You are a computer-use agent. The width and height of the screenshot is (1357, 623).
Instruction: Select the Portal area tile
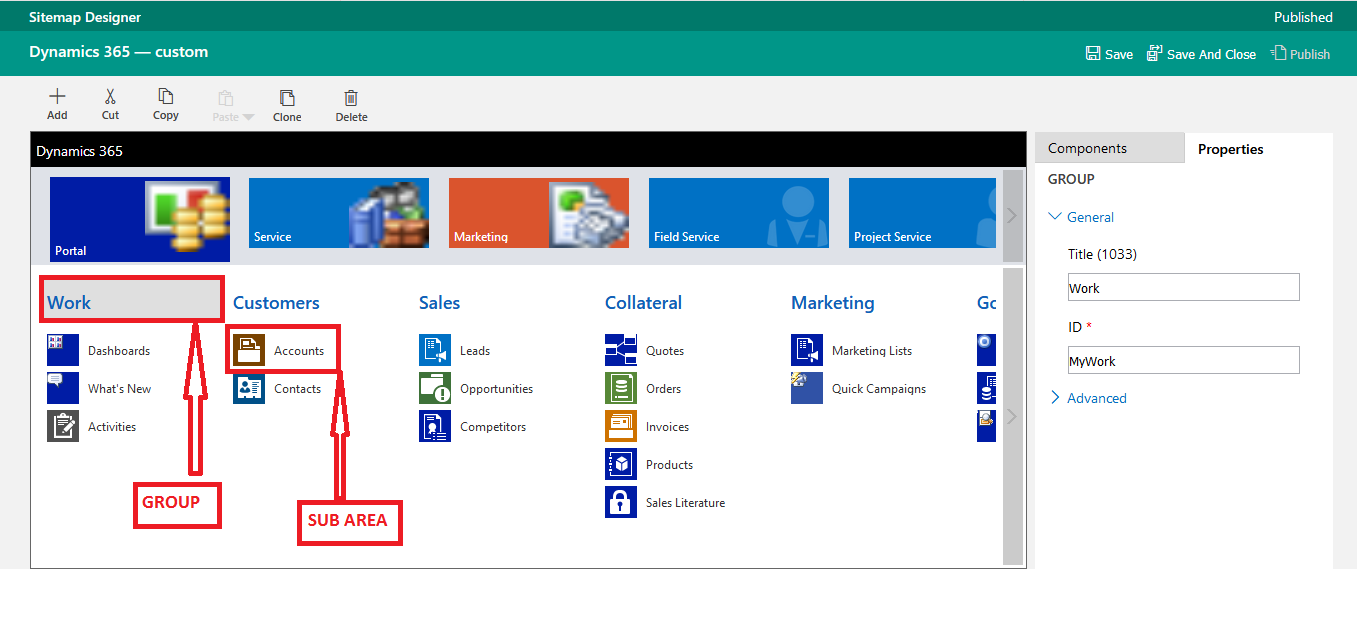140,220
